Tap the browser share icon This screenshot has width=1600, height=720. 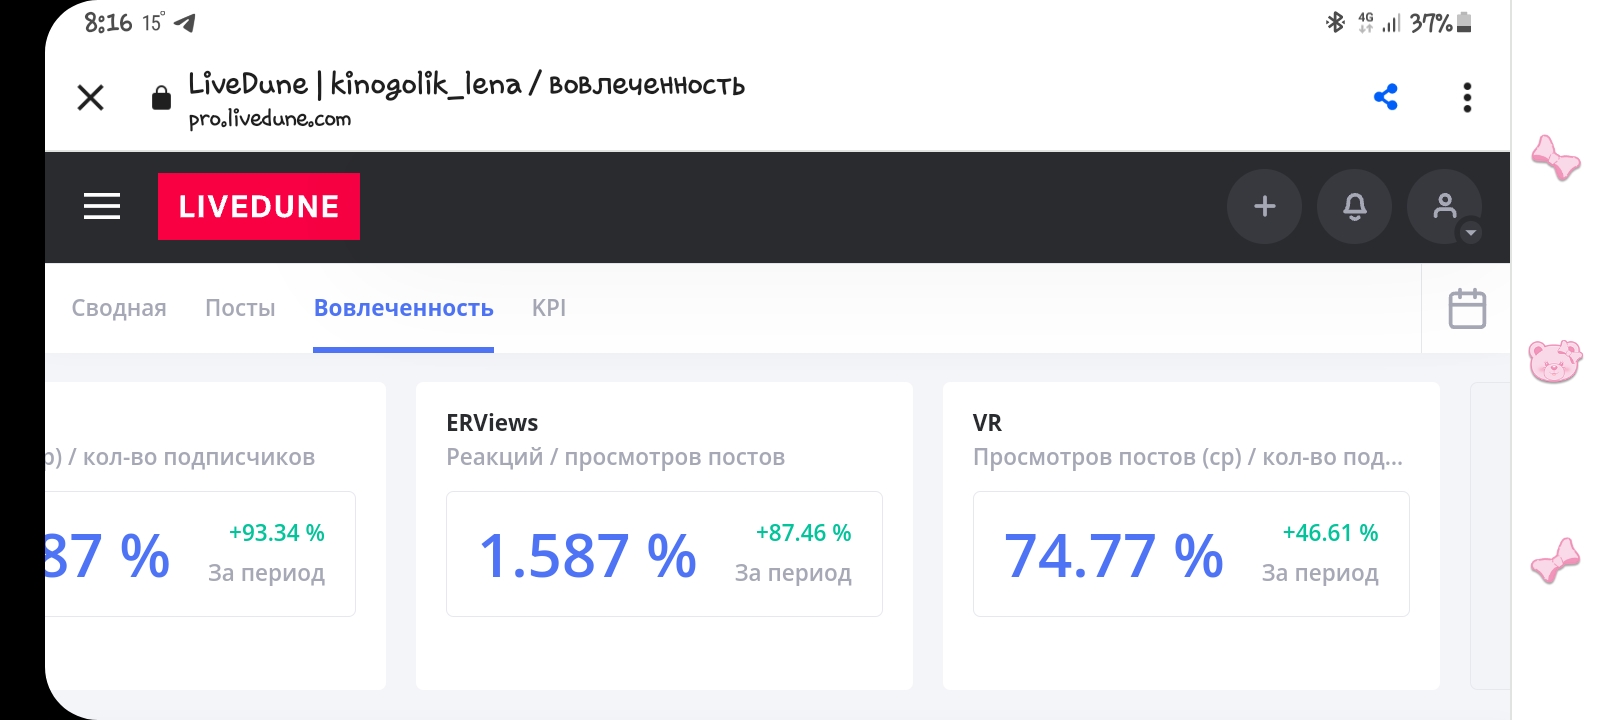pos(1386,97)
